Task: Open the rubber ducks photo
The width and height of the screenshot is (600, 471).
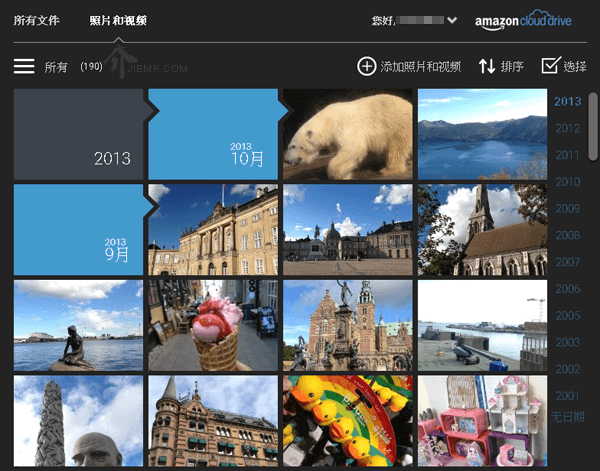Action: [348, 421]
